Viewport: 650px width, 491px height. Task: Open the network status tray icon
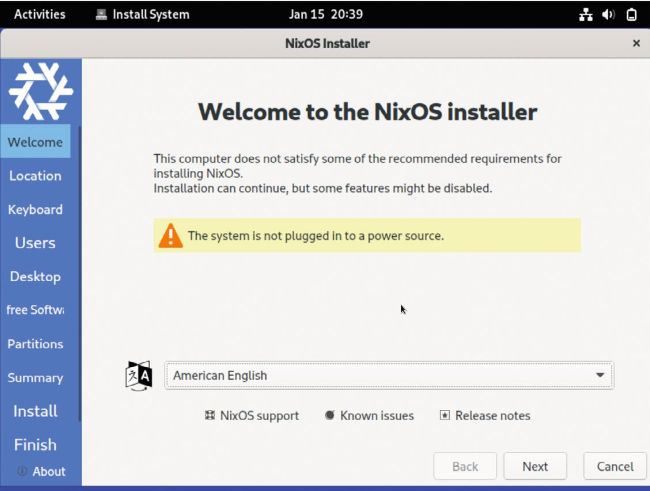click(x=586, y=15)
